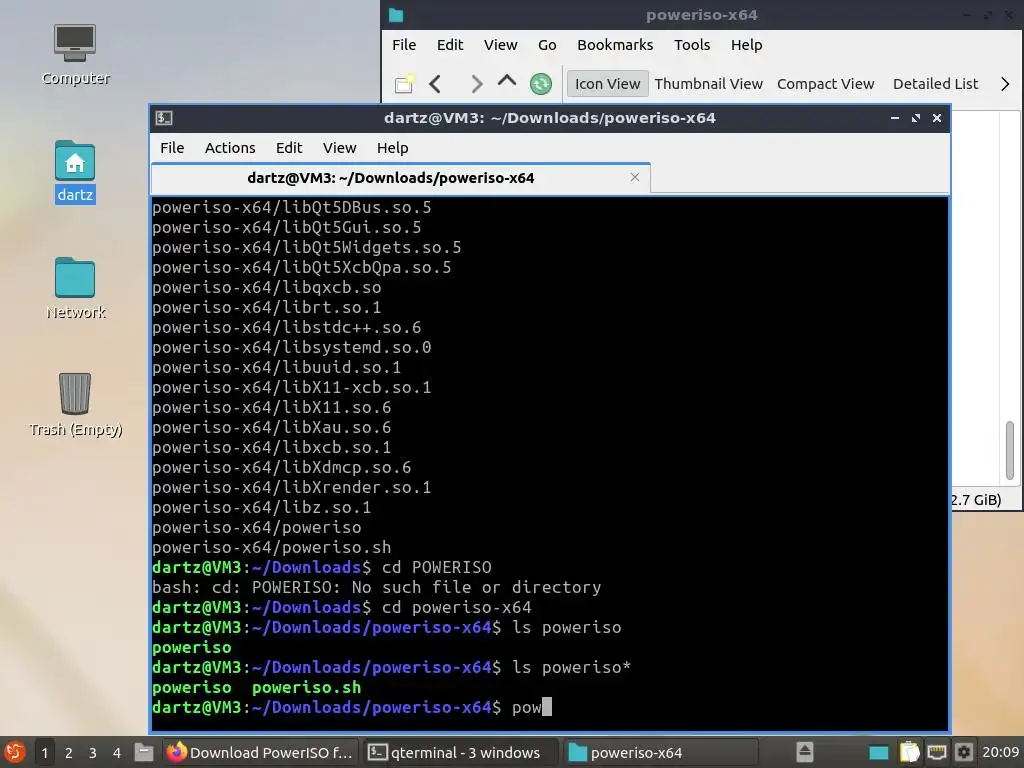Switch file manager to Icon View
Viewport: 1024px width, 768px height.
click(x=607, y=84)
